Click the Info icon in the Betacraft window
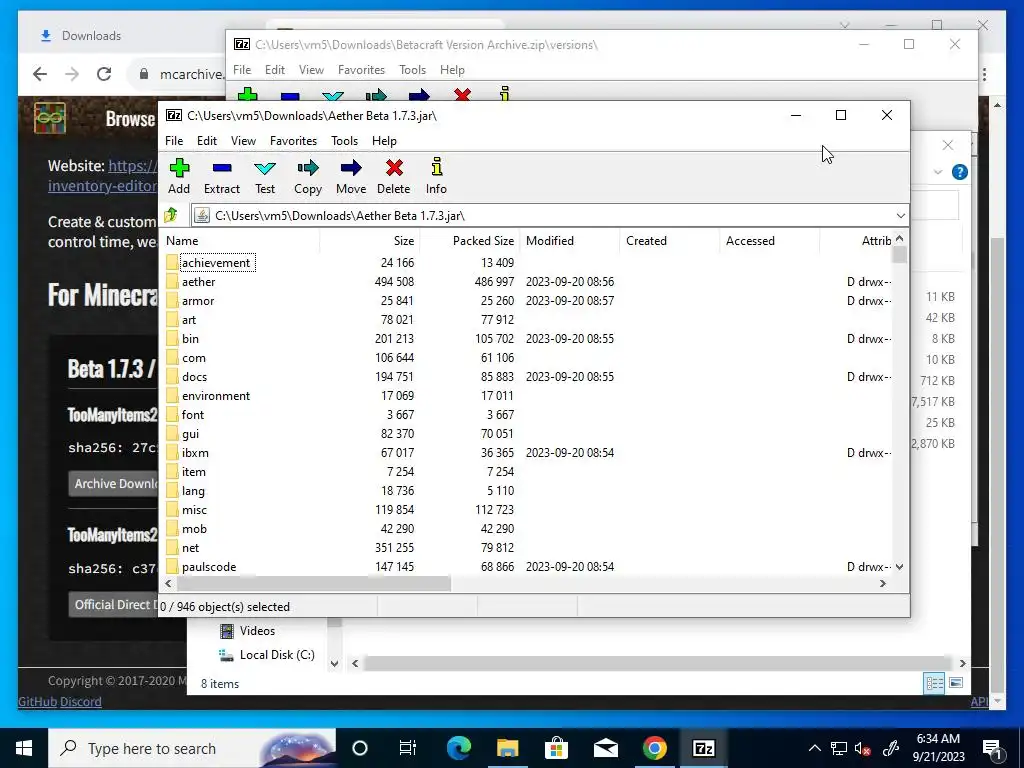Screen dimensions: 1024x768 [x=504, y=94]
